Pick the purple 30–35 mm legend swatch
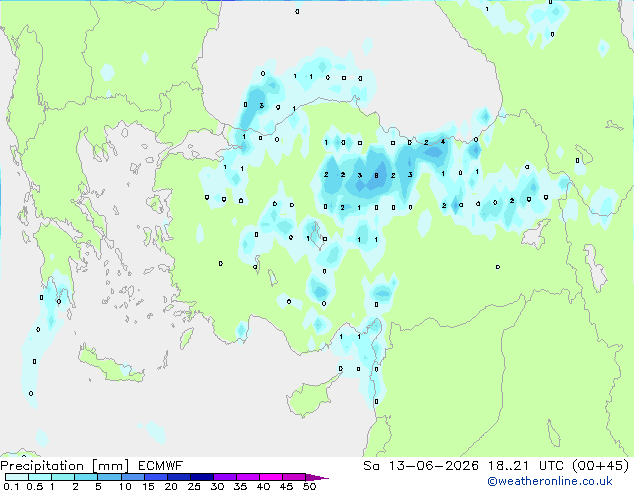Screen dimensions: 634x490 click(225, 477)
